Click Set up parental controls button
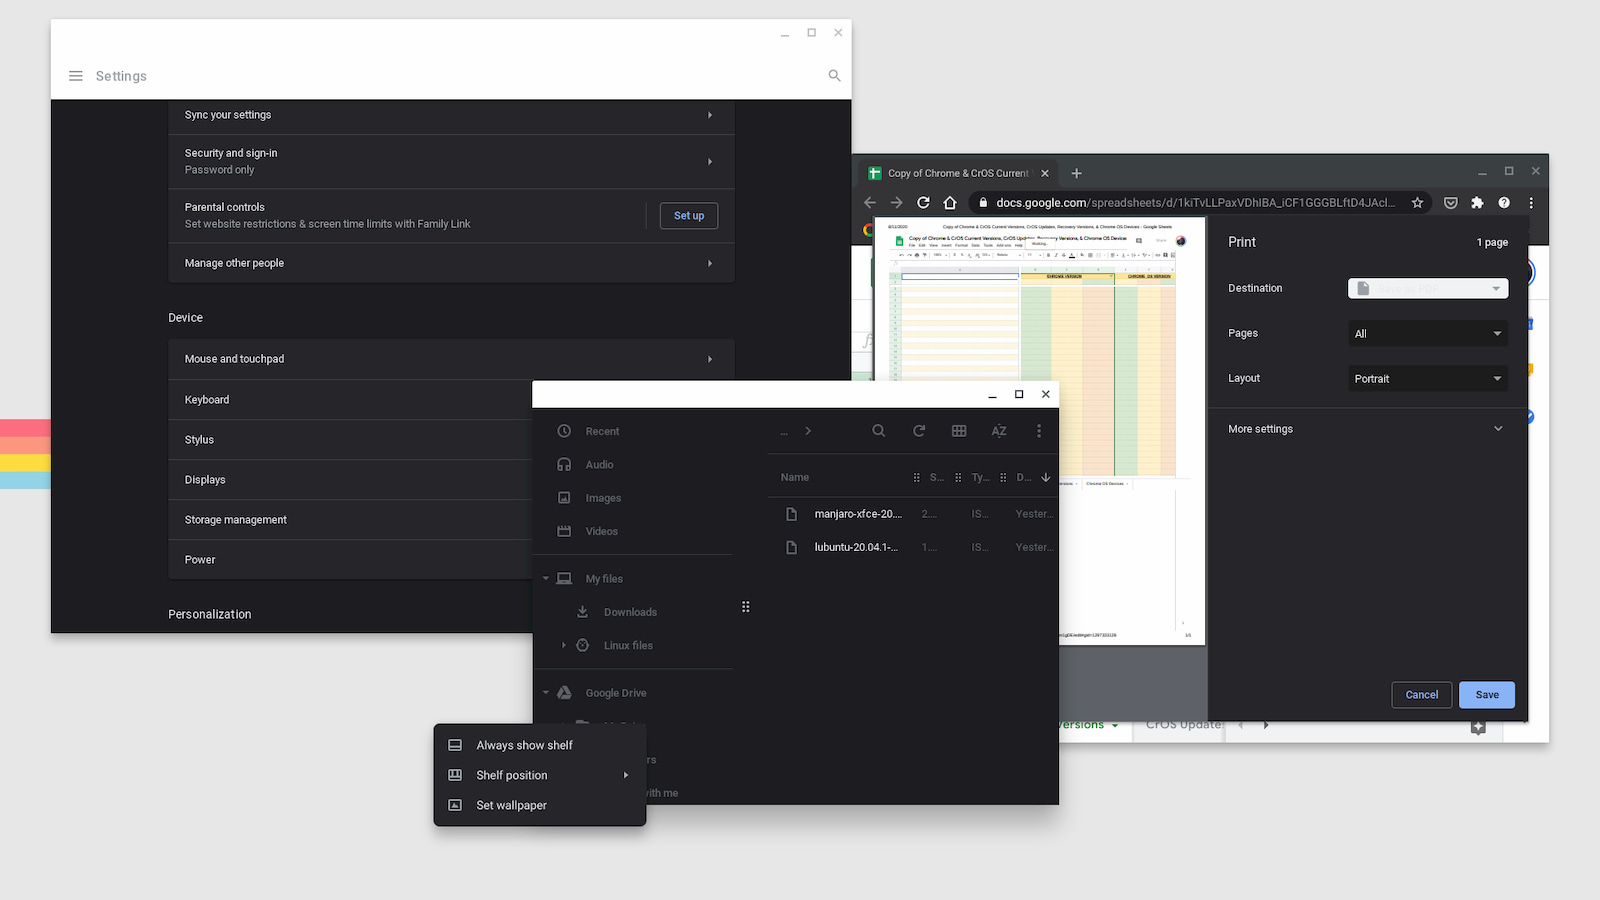The image size is (1600, 900). pos(689,216)
